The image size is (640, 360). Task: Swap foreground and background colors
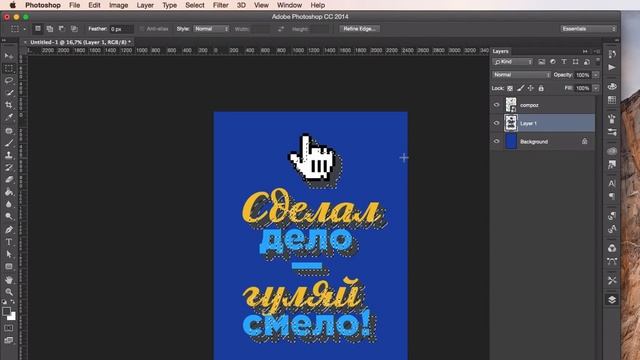pyautogui.click(x=13, y=302)
